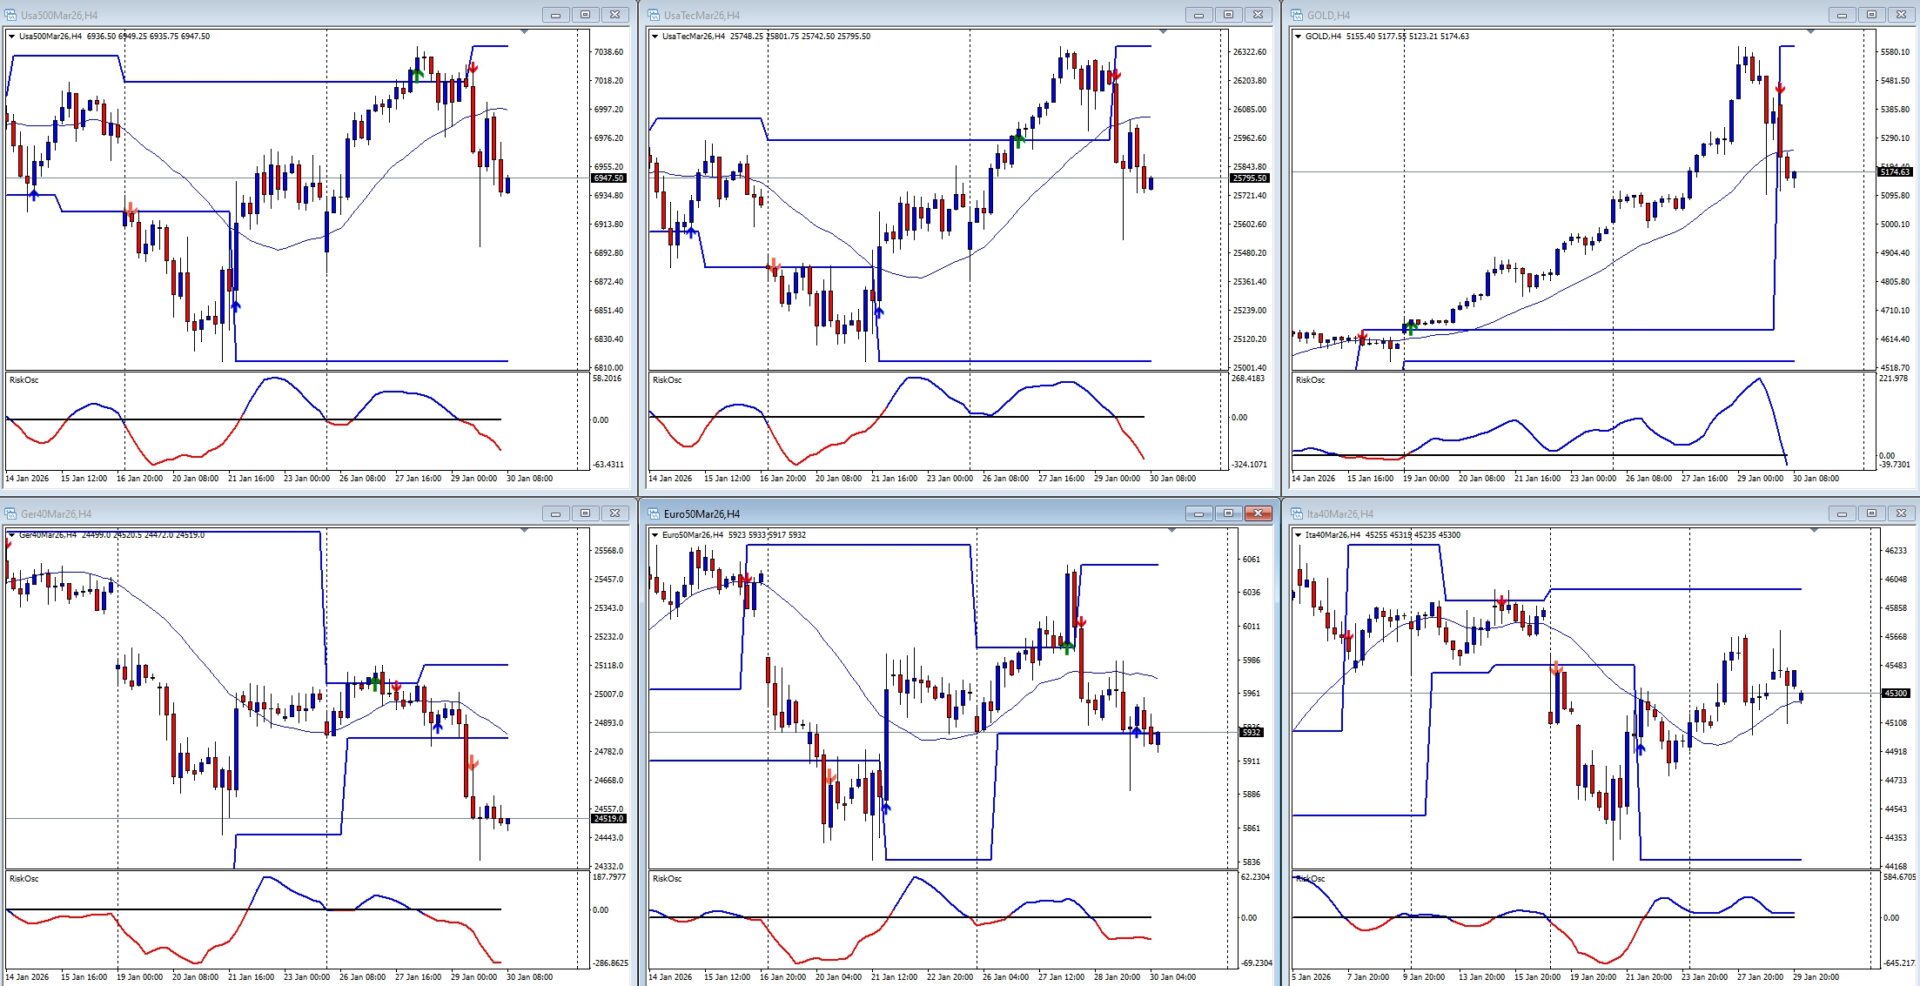Activate the Ita40Mar26,H4 window title bar
The width and height of the screenshot is (1920, 986).
(x=1550, y=514)
